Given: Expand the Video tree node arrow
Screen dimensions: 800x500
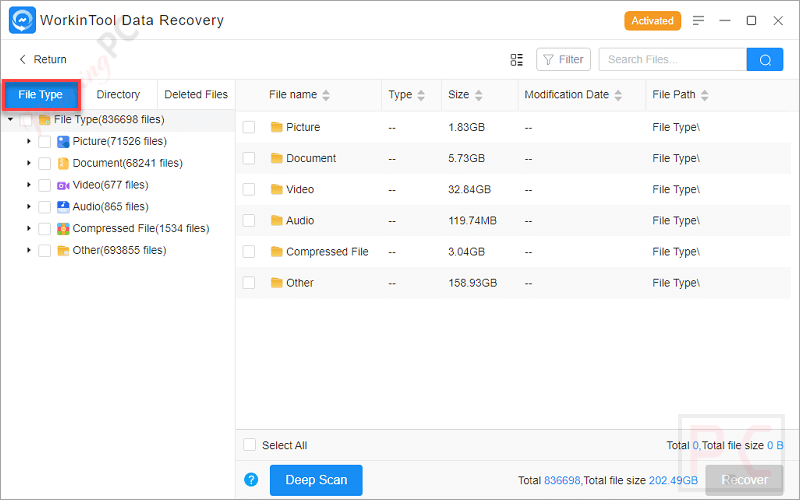Looking at the screenshot, I should point(29,185).
